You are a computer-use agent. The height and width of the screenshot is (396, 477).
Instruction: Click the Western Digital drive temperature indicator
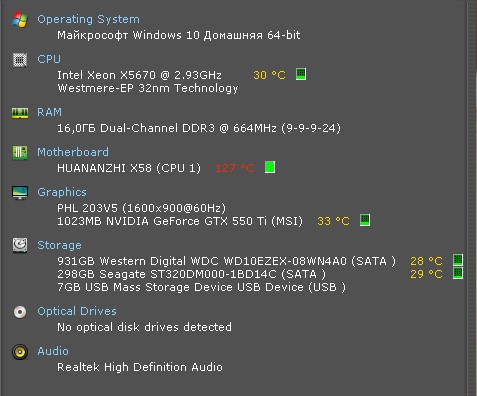click(458, 260)
